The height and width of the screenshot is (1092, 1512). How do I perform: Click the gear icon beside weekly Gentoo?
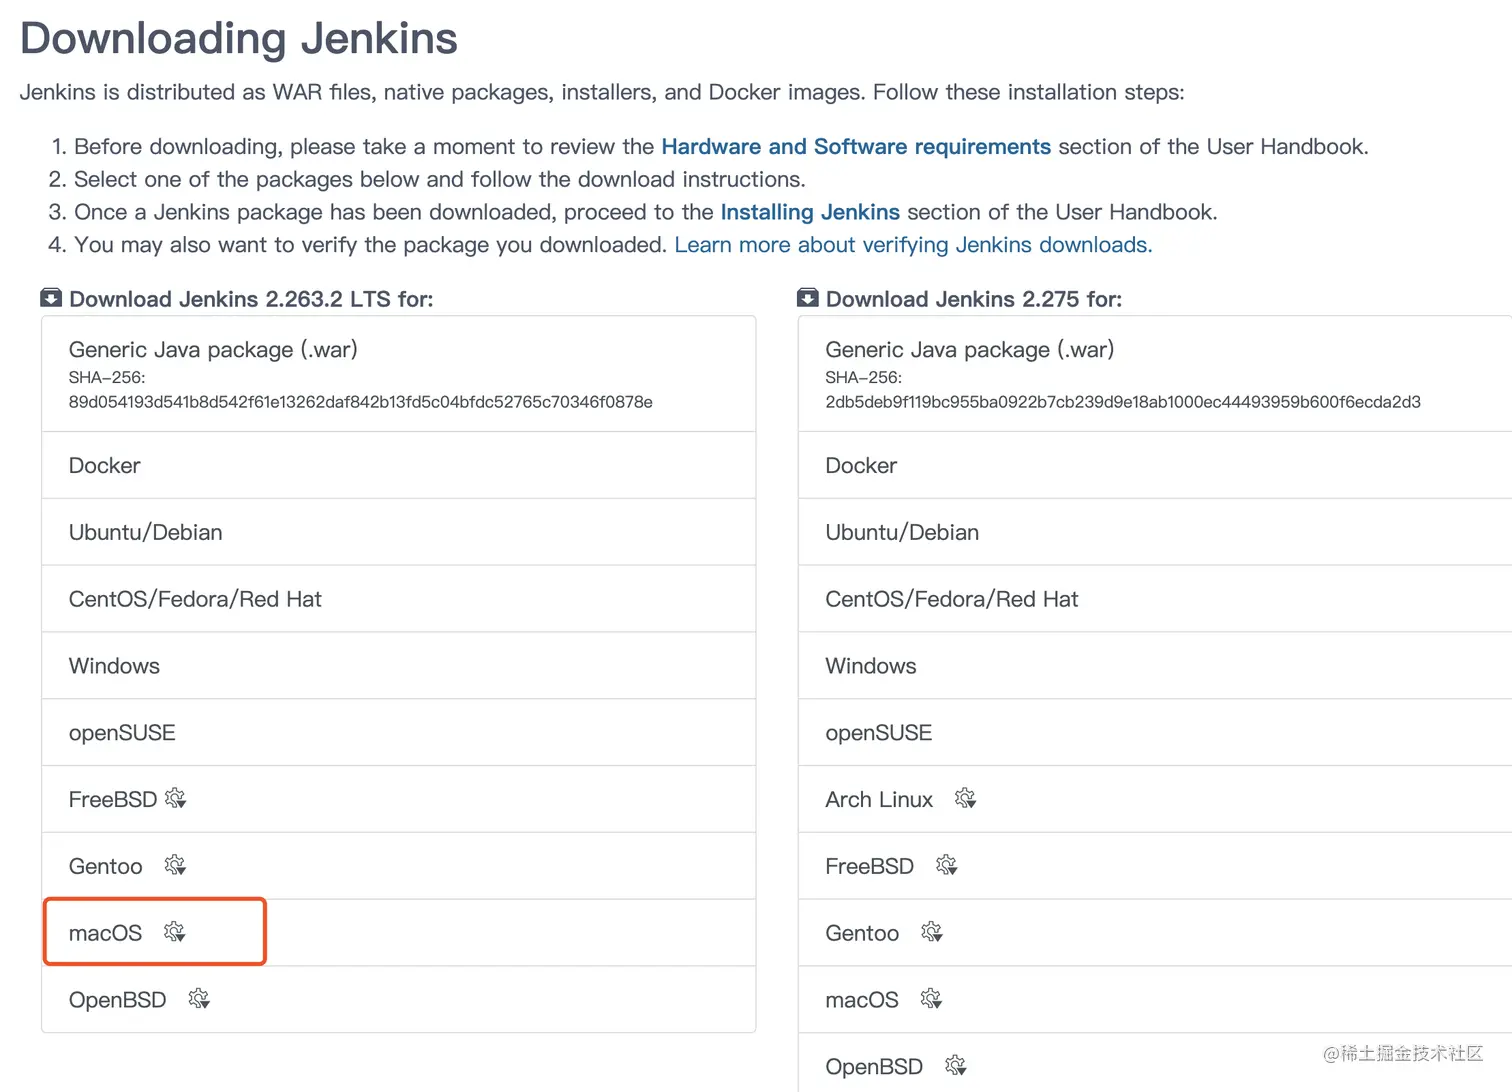932,932
